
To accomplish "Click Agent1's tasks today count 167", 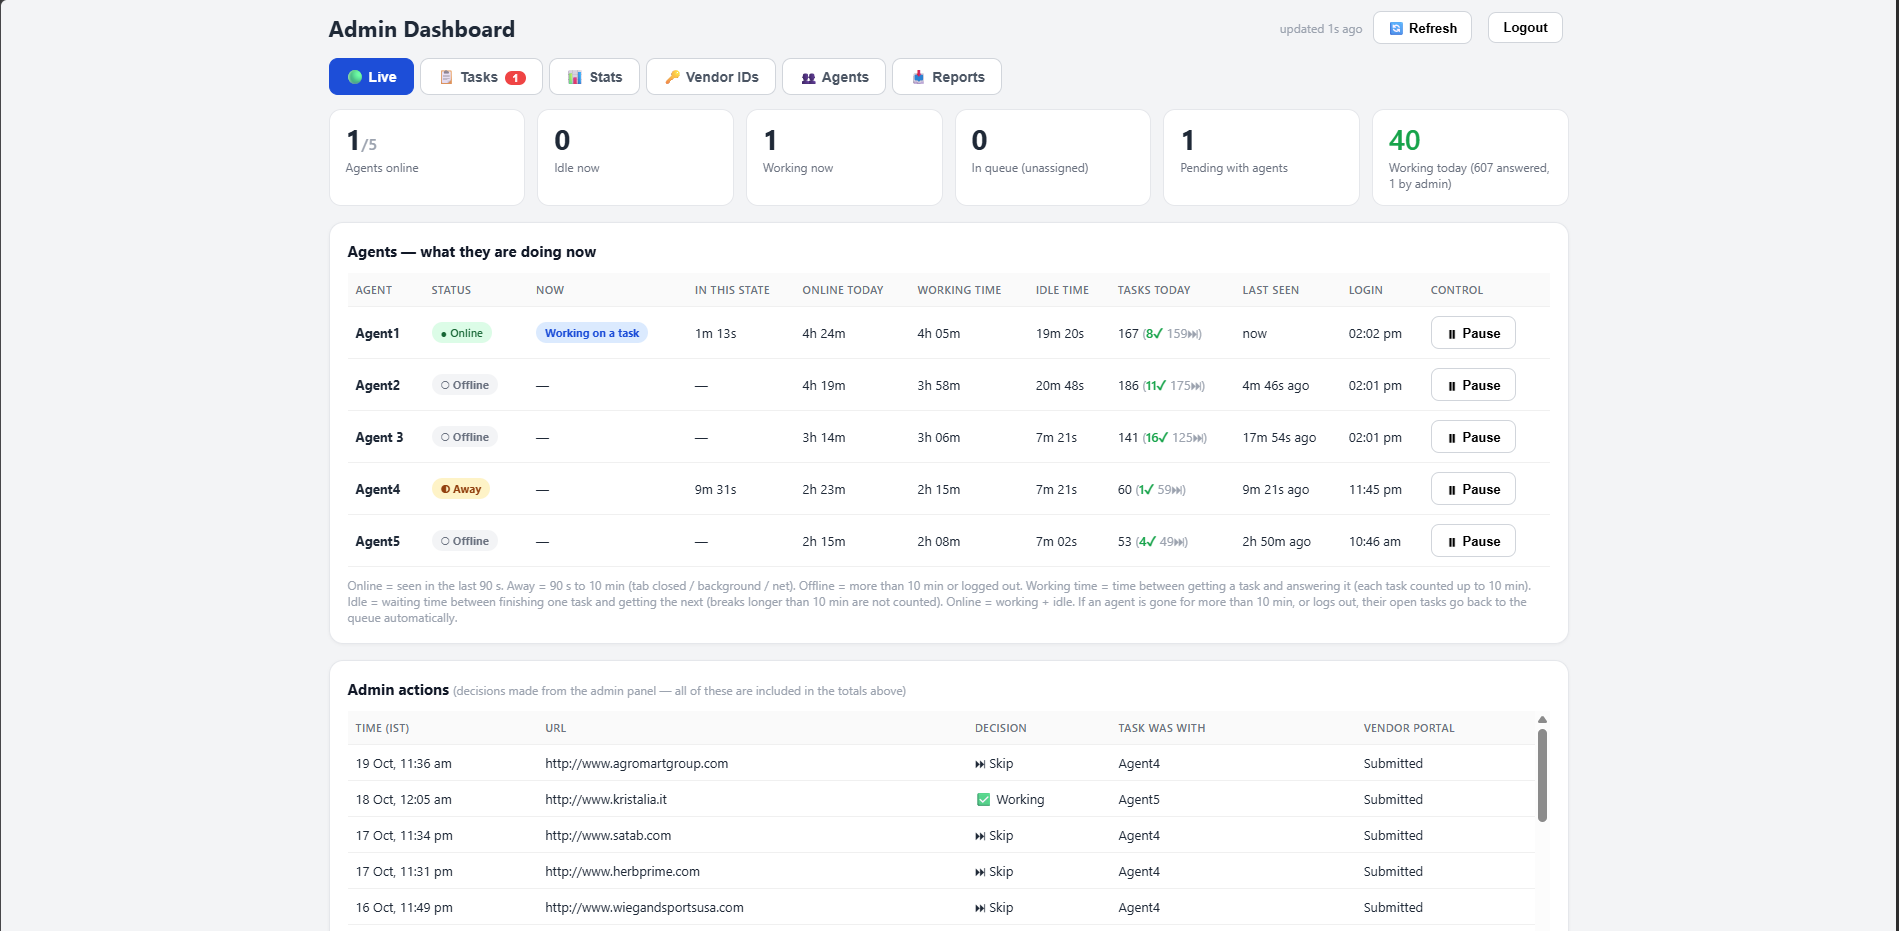I will click(1128, 333).
